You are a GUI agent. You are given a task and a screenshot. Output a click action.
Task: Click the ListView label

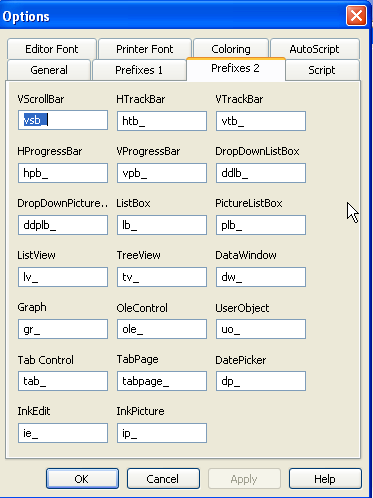[x=36, y=255]
